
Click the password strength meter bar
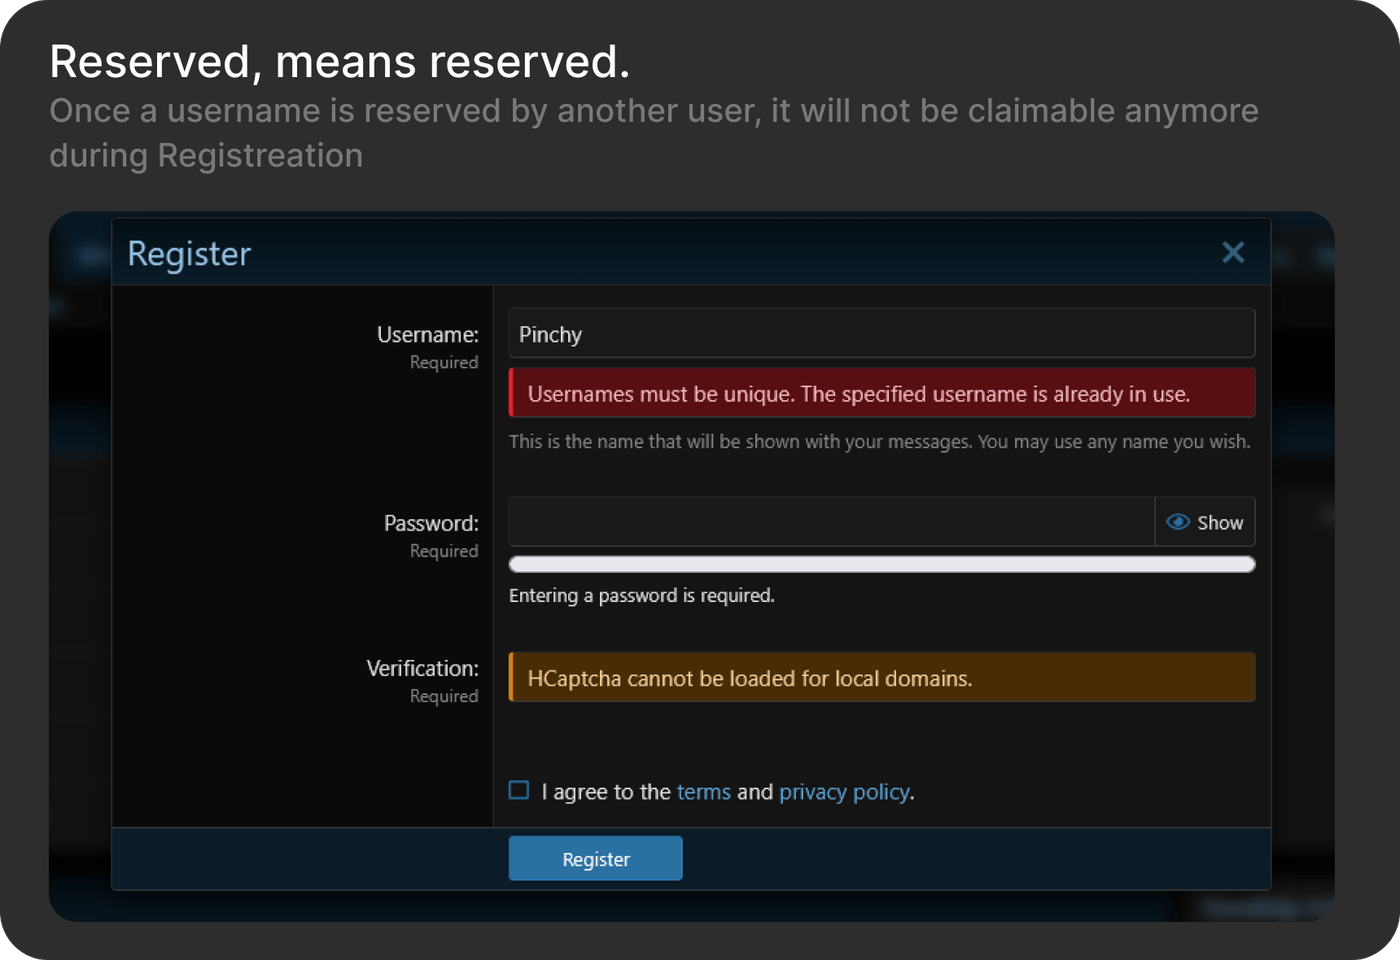click(880, 565)
